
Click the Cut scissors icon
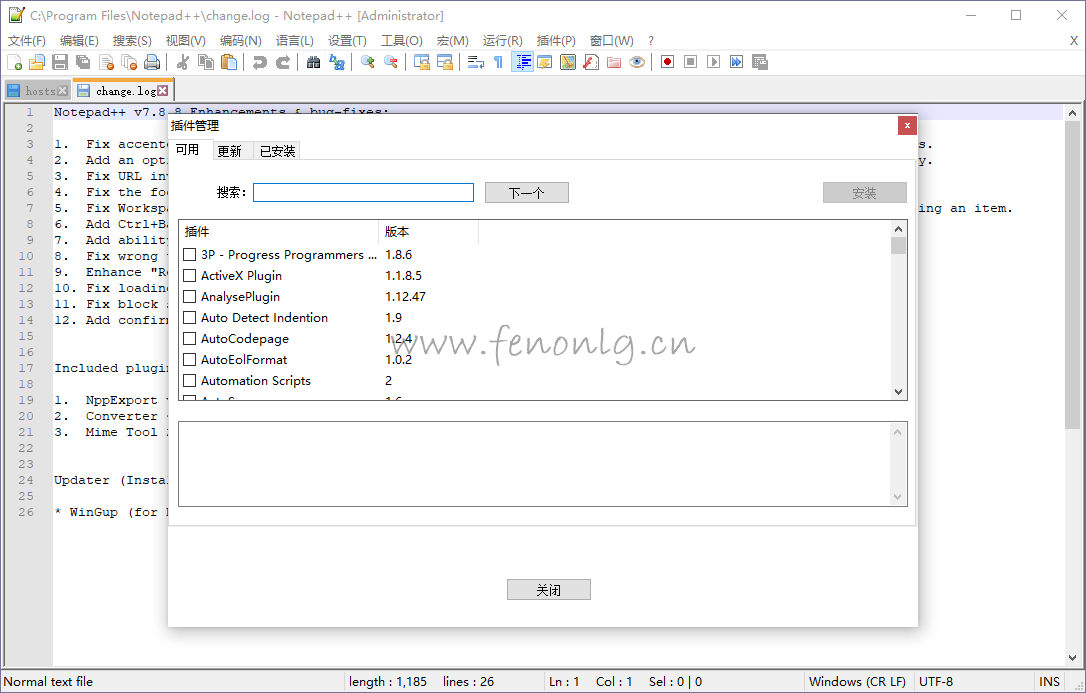tap(183, 62)
